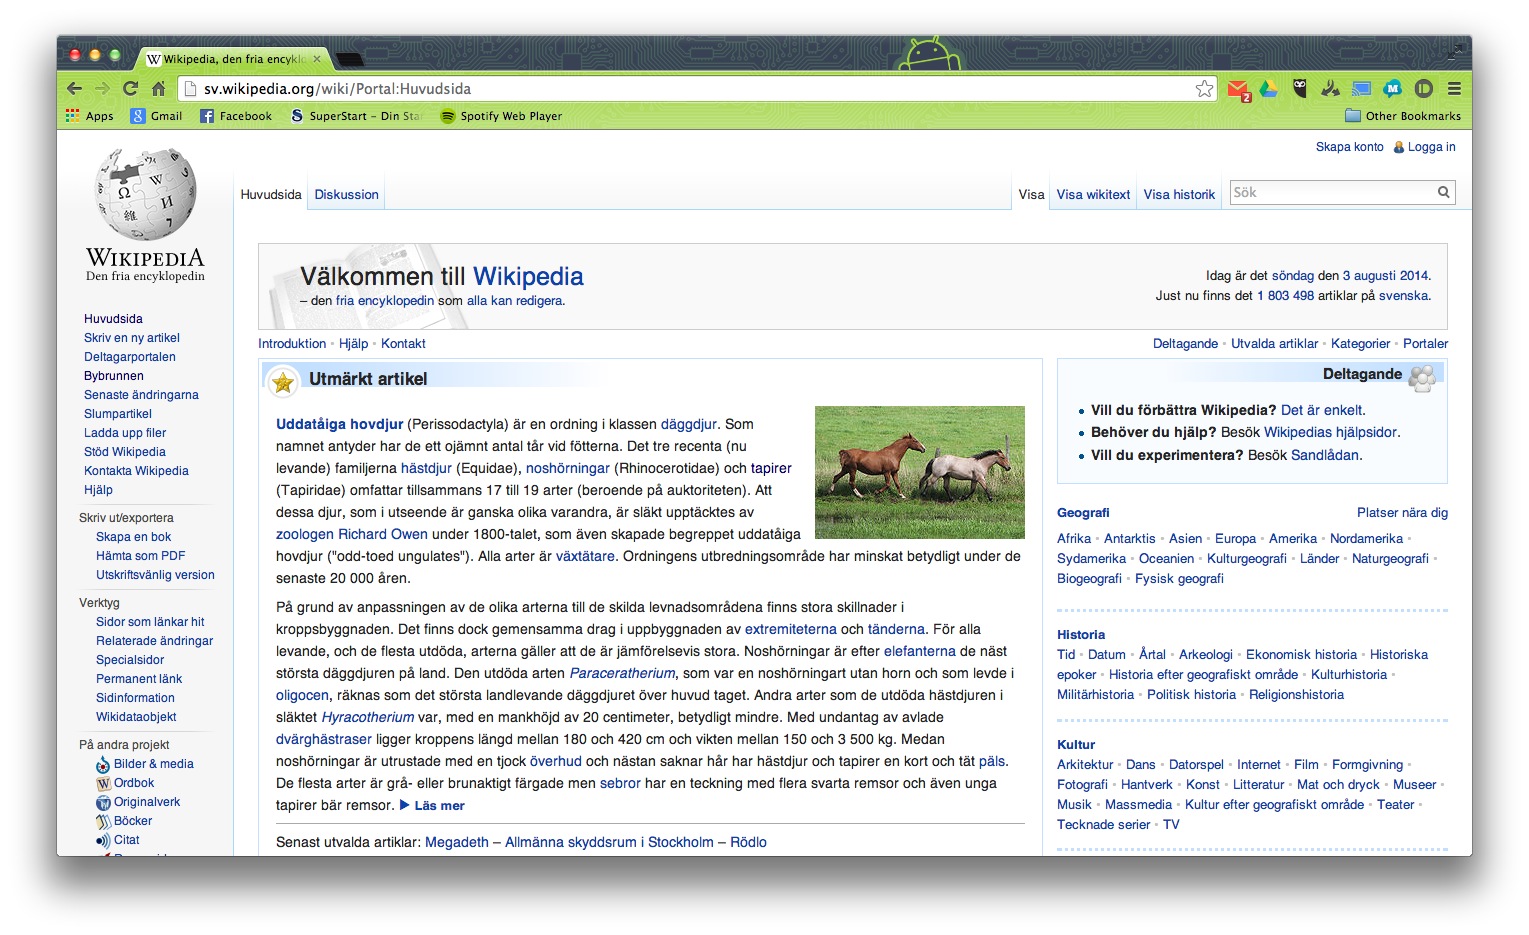Select the Wikipedia browser tab
The width and height of the screenshot is (1529, 935).
click(232, 59)
